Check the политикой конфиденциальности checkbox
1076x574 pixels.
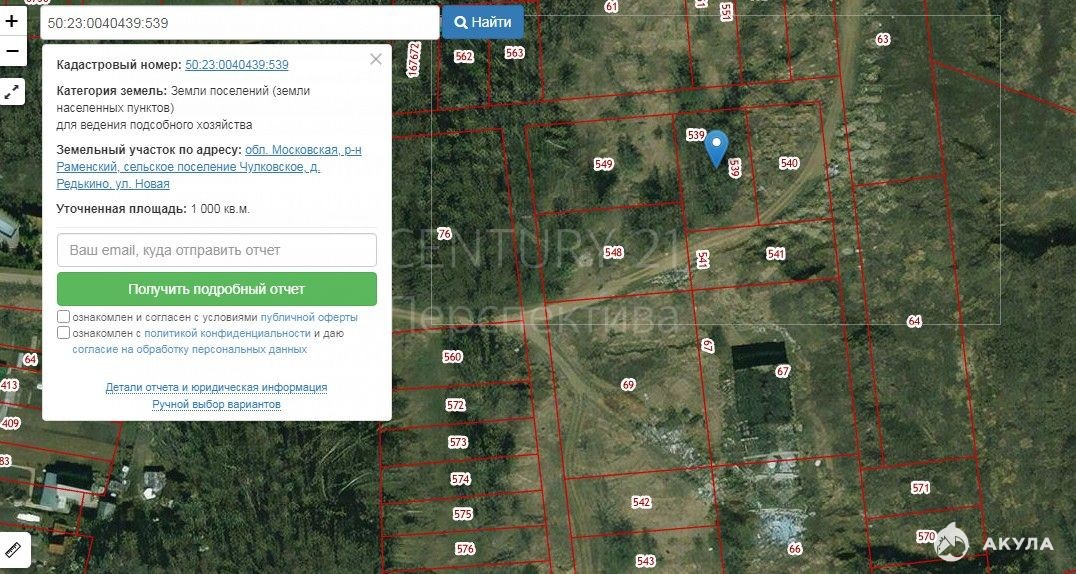[64, 333]
